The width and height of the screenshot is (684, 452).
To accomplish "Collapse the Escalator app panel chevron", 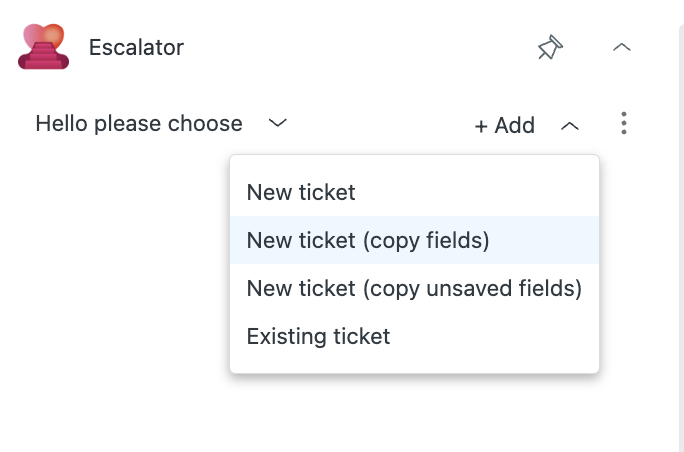I will (x=622, y=47).
